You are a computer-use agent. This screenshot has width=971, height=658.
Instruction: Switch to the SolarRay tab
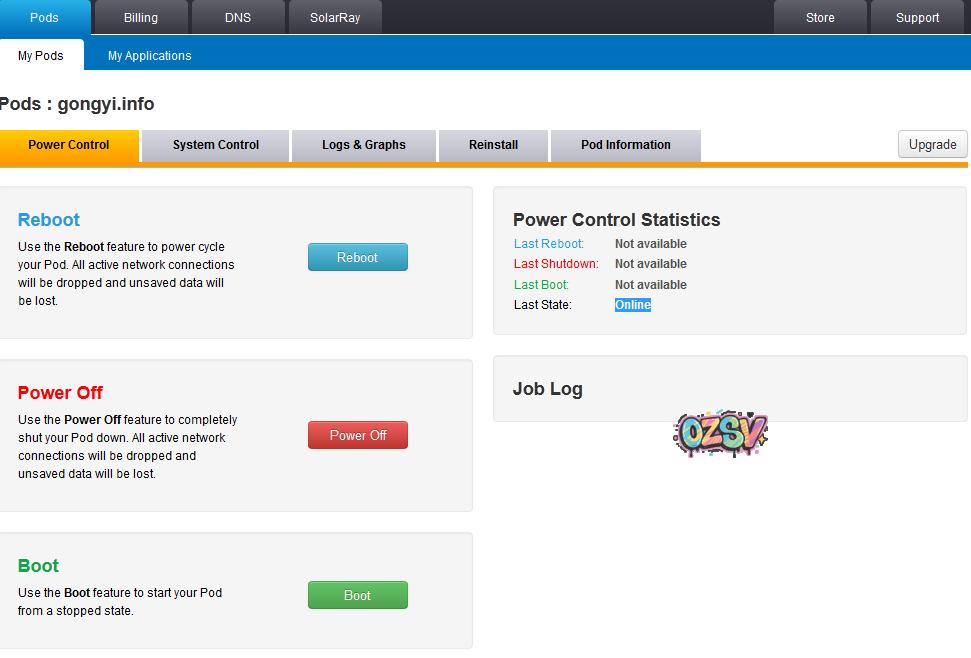click(335, 17)
